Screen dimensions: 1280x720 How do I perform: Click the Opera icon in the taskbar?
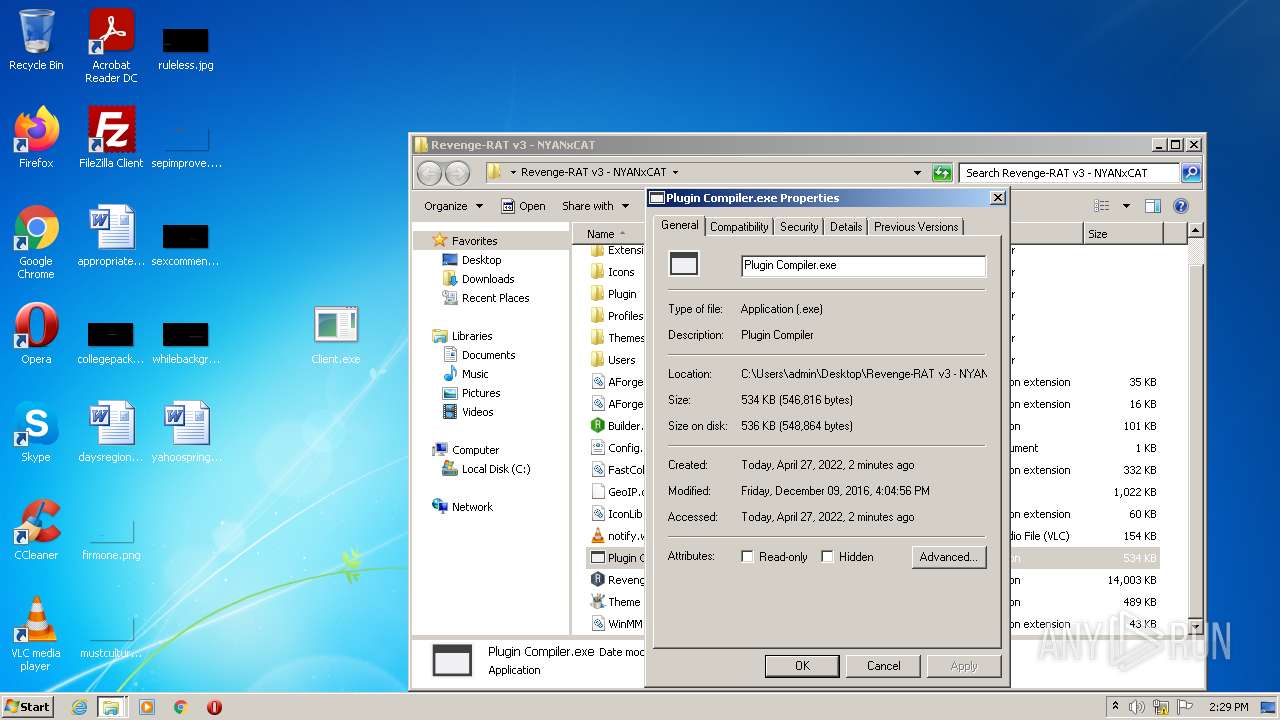(214, 707)
